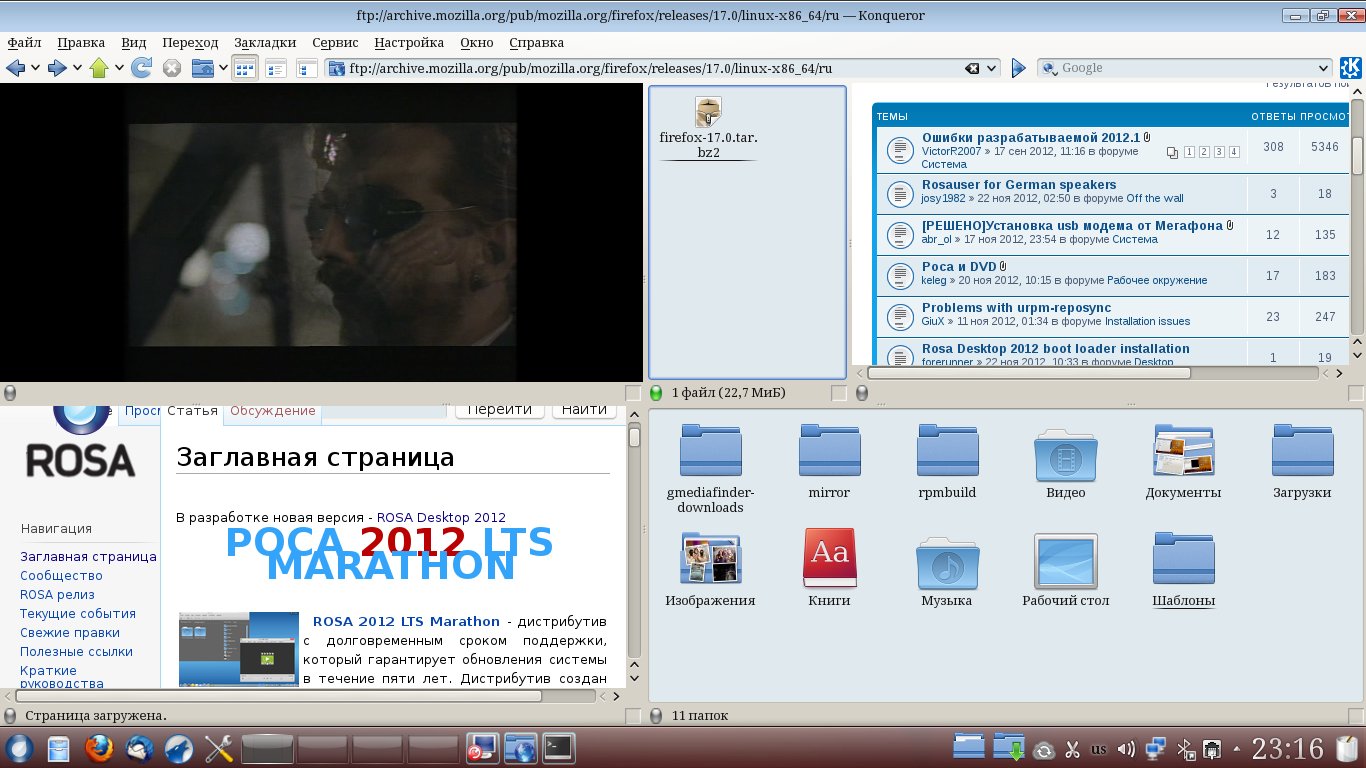Click the ftp address in location bar
This screenshot has height=768, width=1366.
(x=590, y=68)
